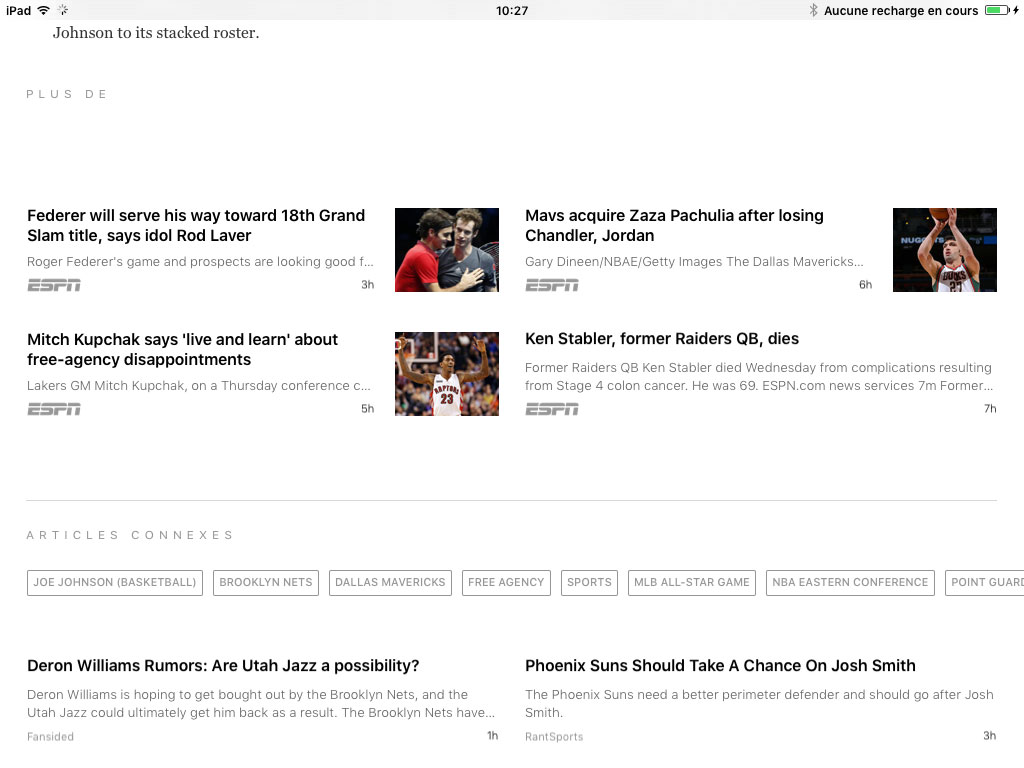The height and width of the screenshot is (768, 1024).
Task: Tap the 7h timestamp on Stabler article
Action: click(x=990, y=409)
